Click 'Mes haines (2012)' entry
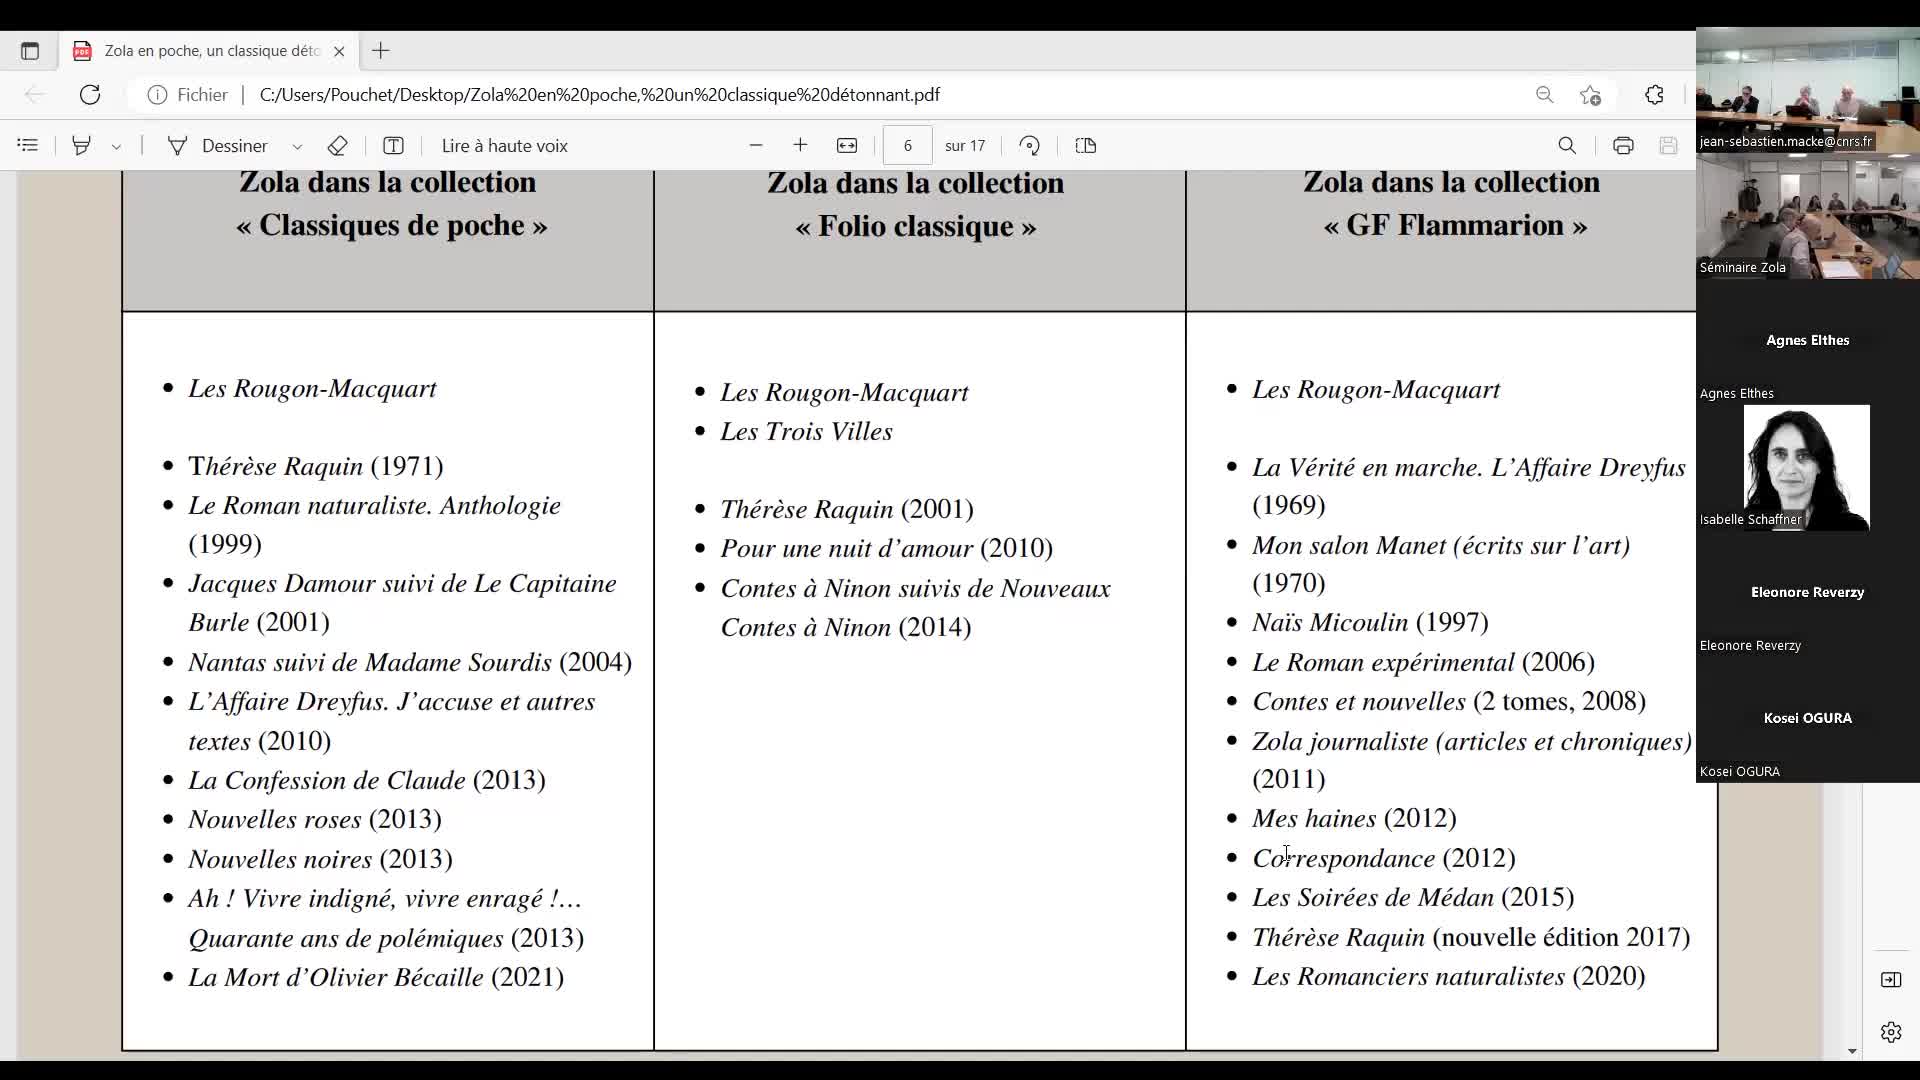Viewport: 1920px width, 1080px height. tap(1354, 818)
